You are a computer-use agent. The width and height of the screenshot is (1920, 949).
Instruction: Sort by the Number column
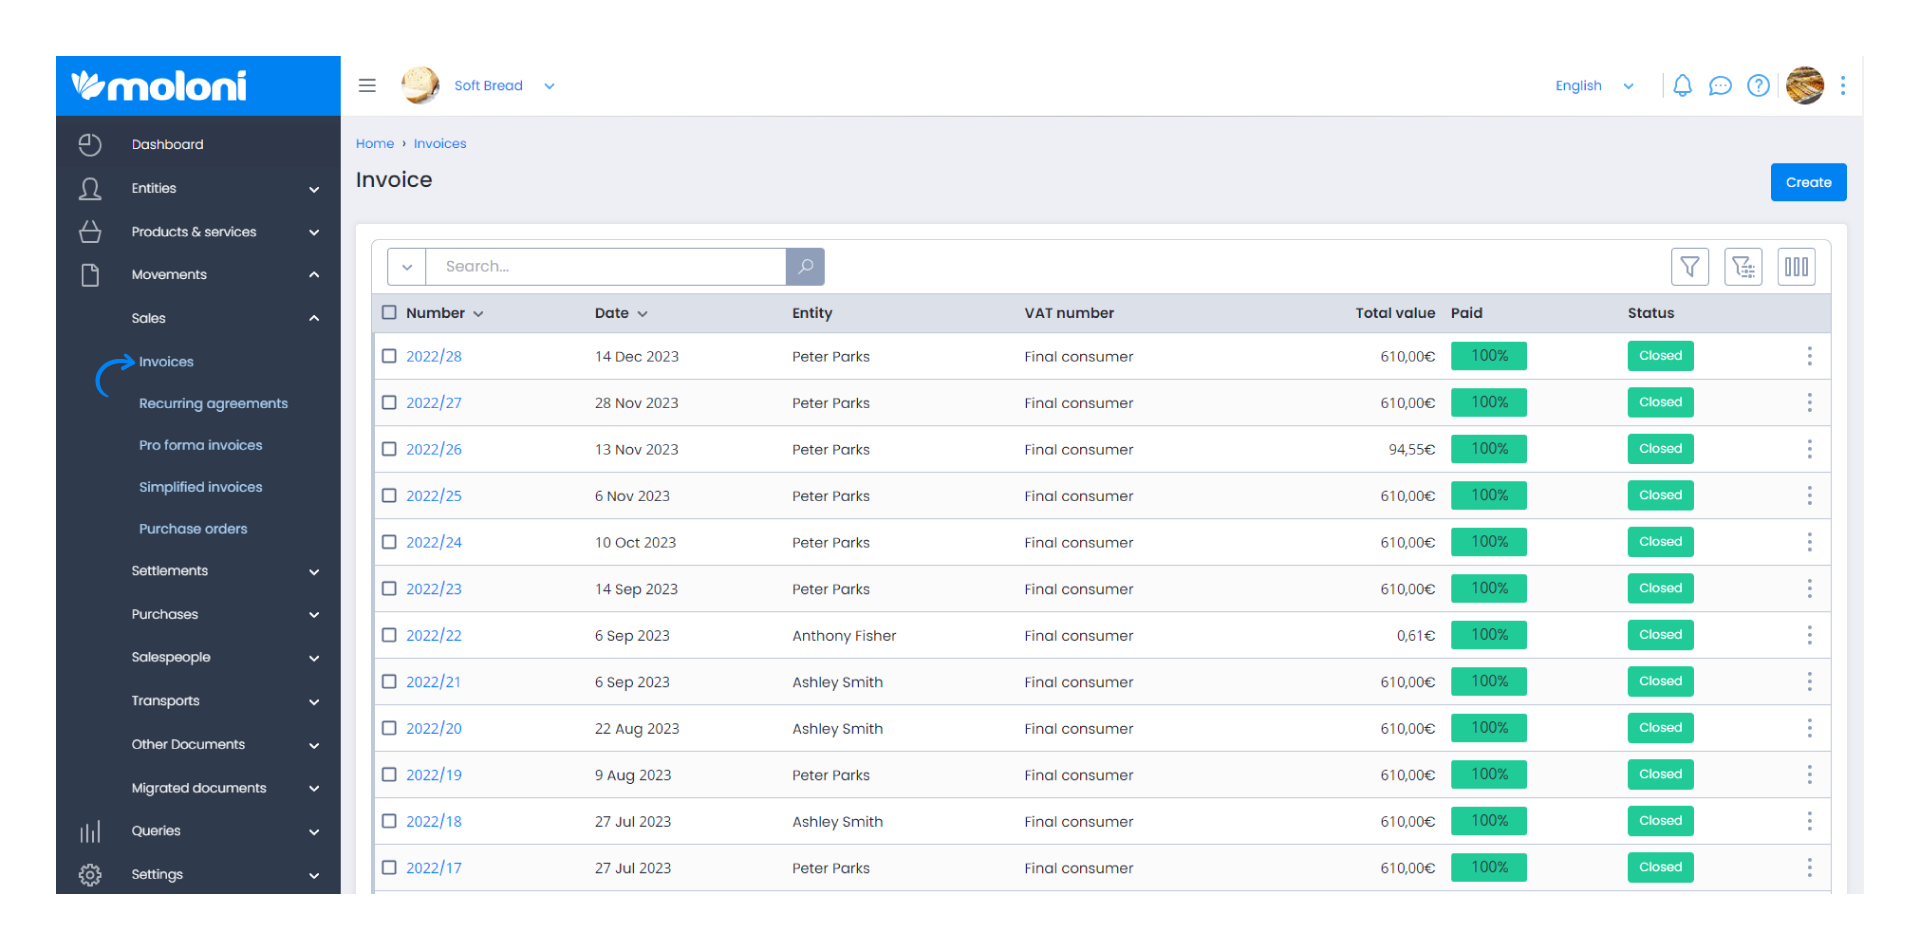click(444, 313)
